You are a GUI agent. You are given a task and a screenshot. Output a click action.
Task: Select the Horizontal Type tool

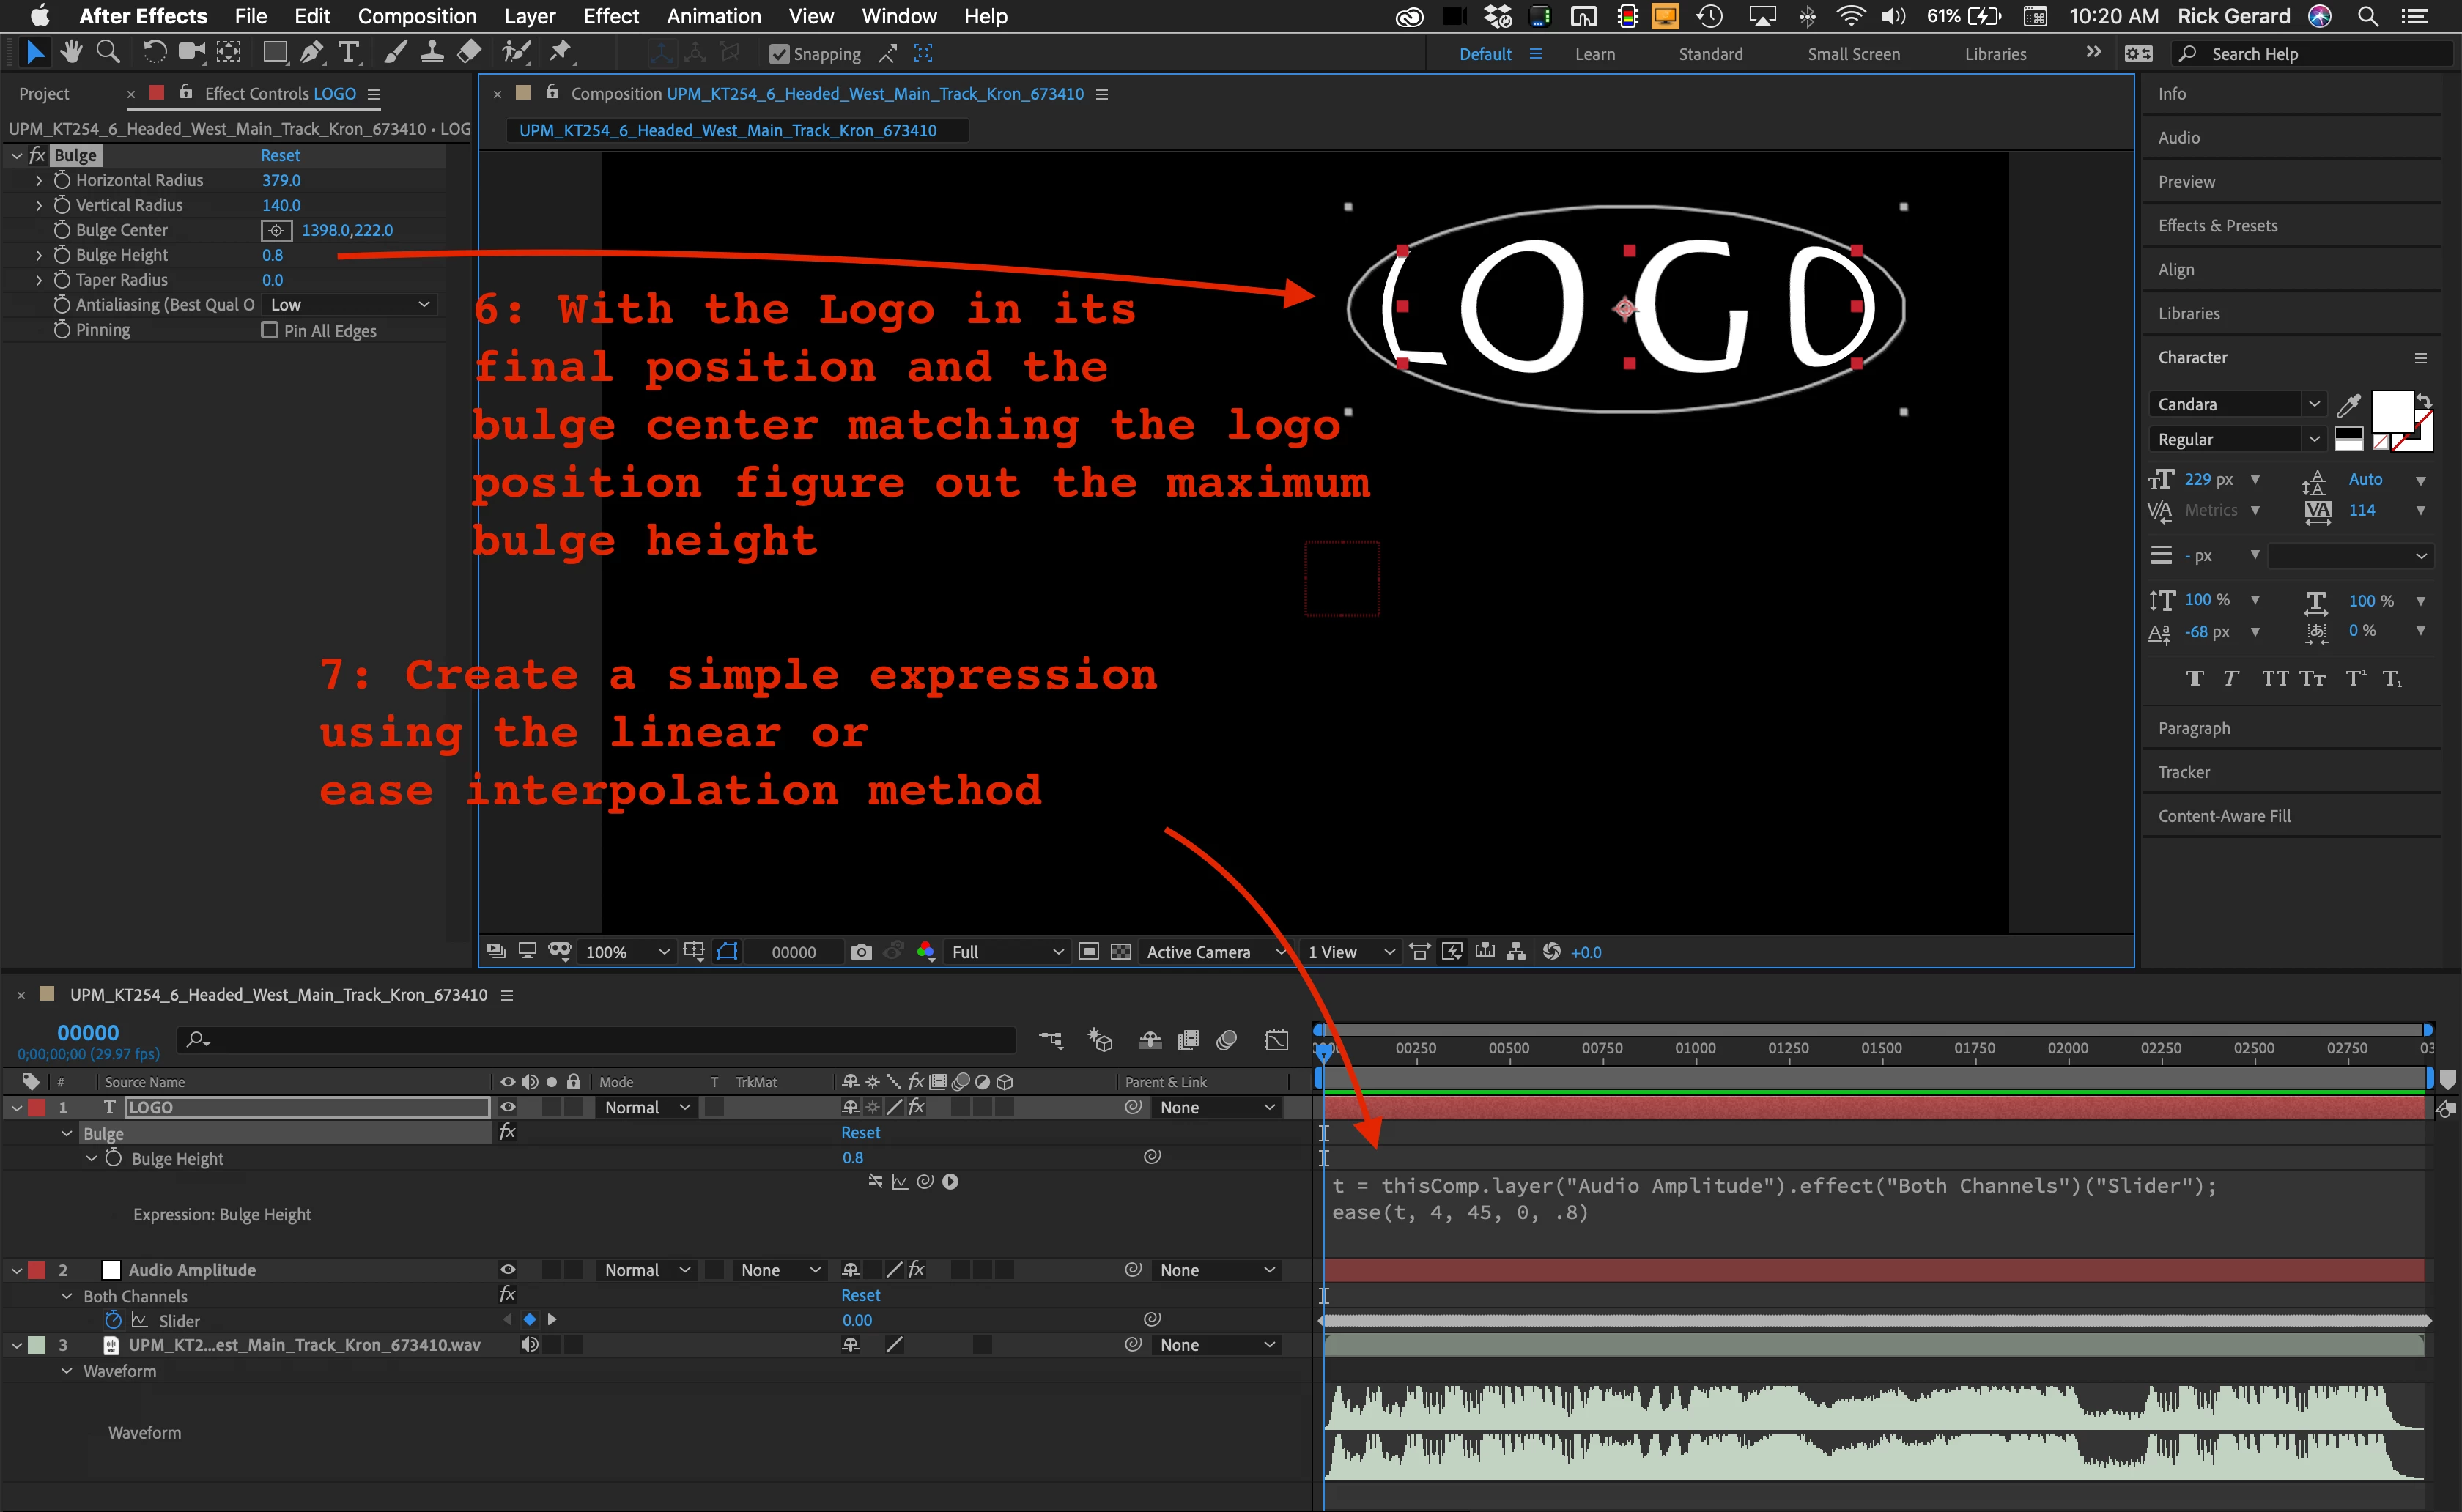pos(349,52)
